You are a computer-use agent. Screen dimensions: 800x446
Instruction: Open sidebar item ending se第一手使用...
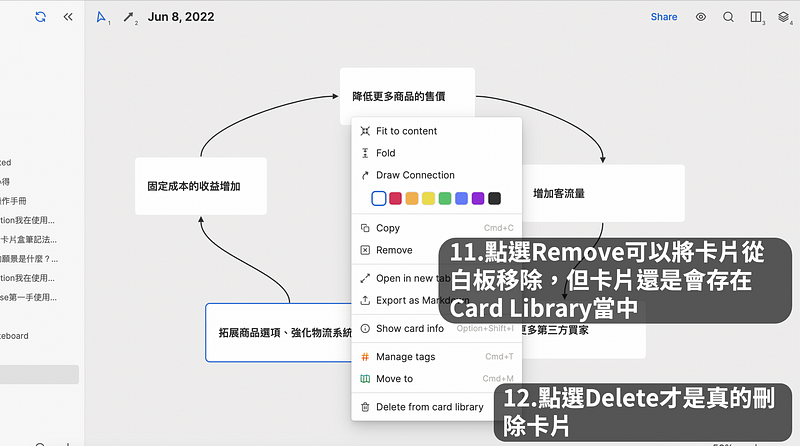coord(28,297)
